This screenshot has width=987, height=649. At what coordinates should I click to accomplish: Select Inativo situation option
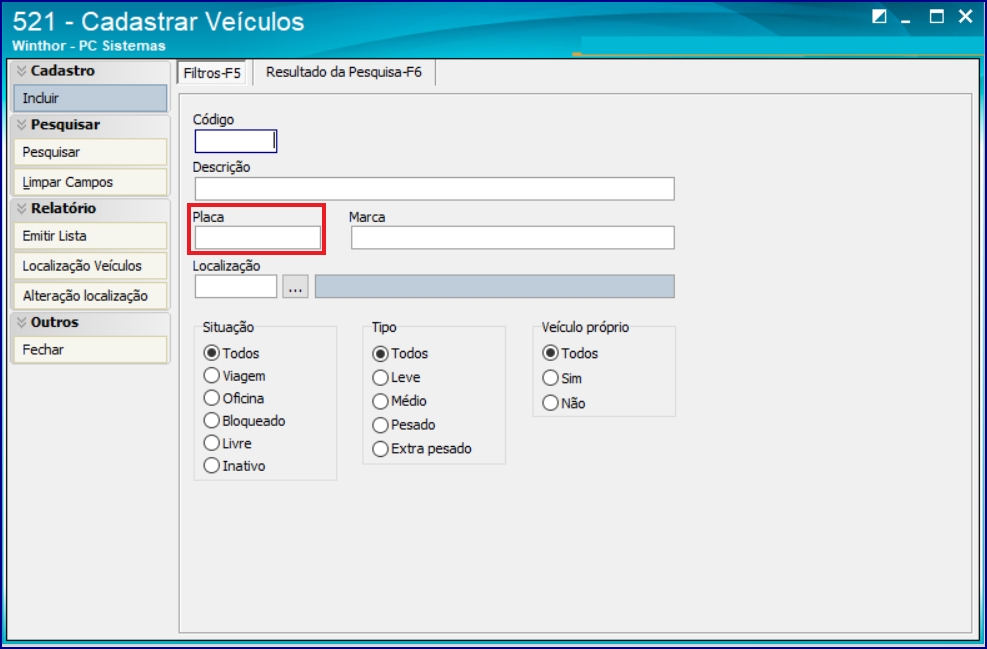click(235, 466)
